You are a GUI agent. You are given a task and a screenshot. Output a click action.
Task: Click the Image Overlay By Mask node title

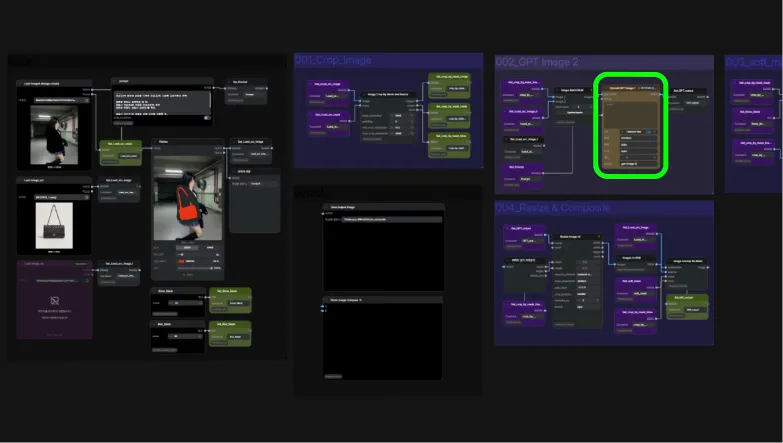[x=688, y=261]
